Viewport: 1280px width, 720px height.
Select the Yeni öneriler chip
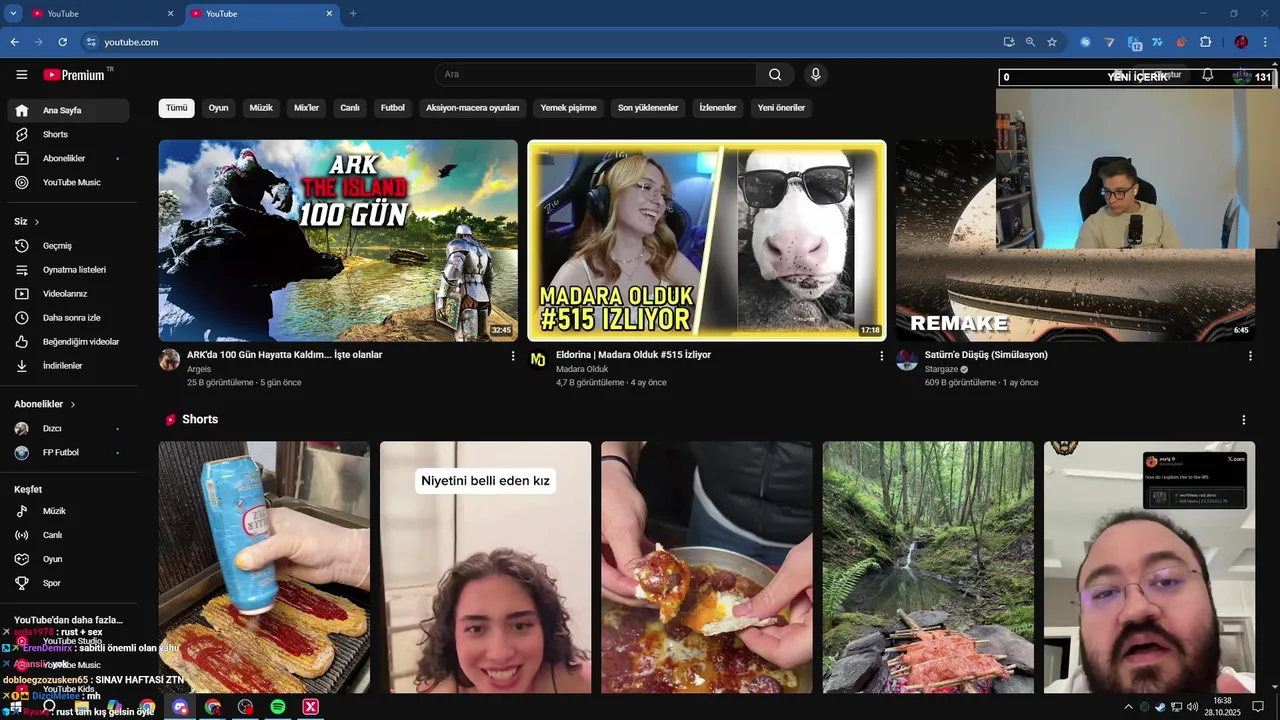point(781,108)
